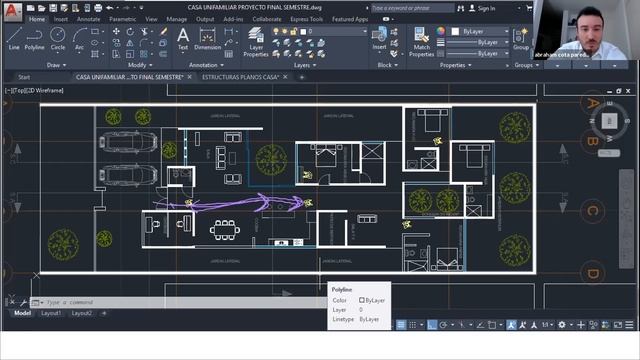
Task: Select the Line drawing tool
Action: [x=14, y=38]
